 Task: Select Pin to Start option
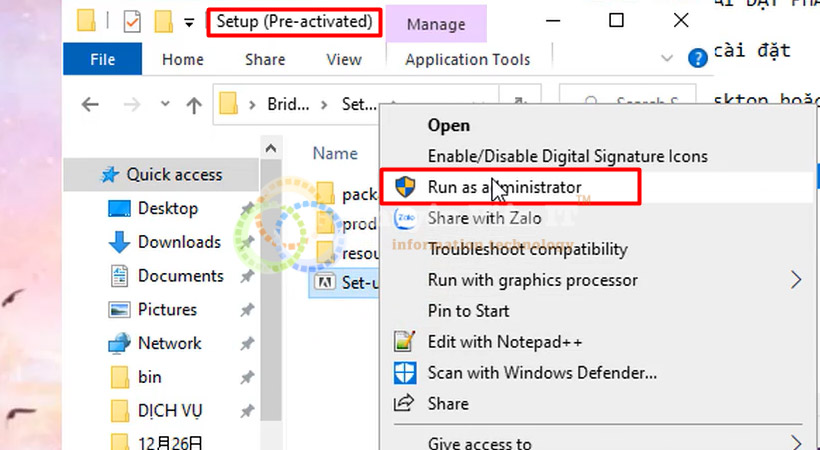468,311
